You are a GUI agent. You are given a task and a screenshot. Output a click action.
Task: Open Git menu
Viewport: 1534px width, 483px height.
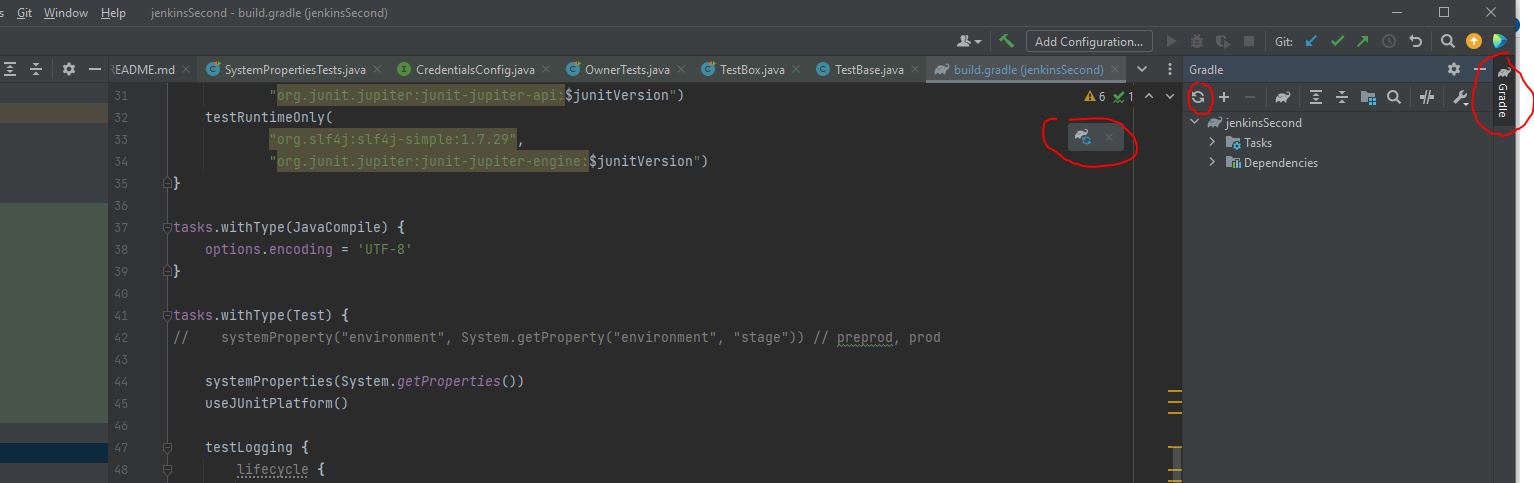pos(24,12)
